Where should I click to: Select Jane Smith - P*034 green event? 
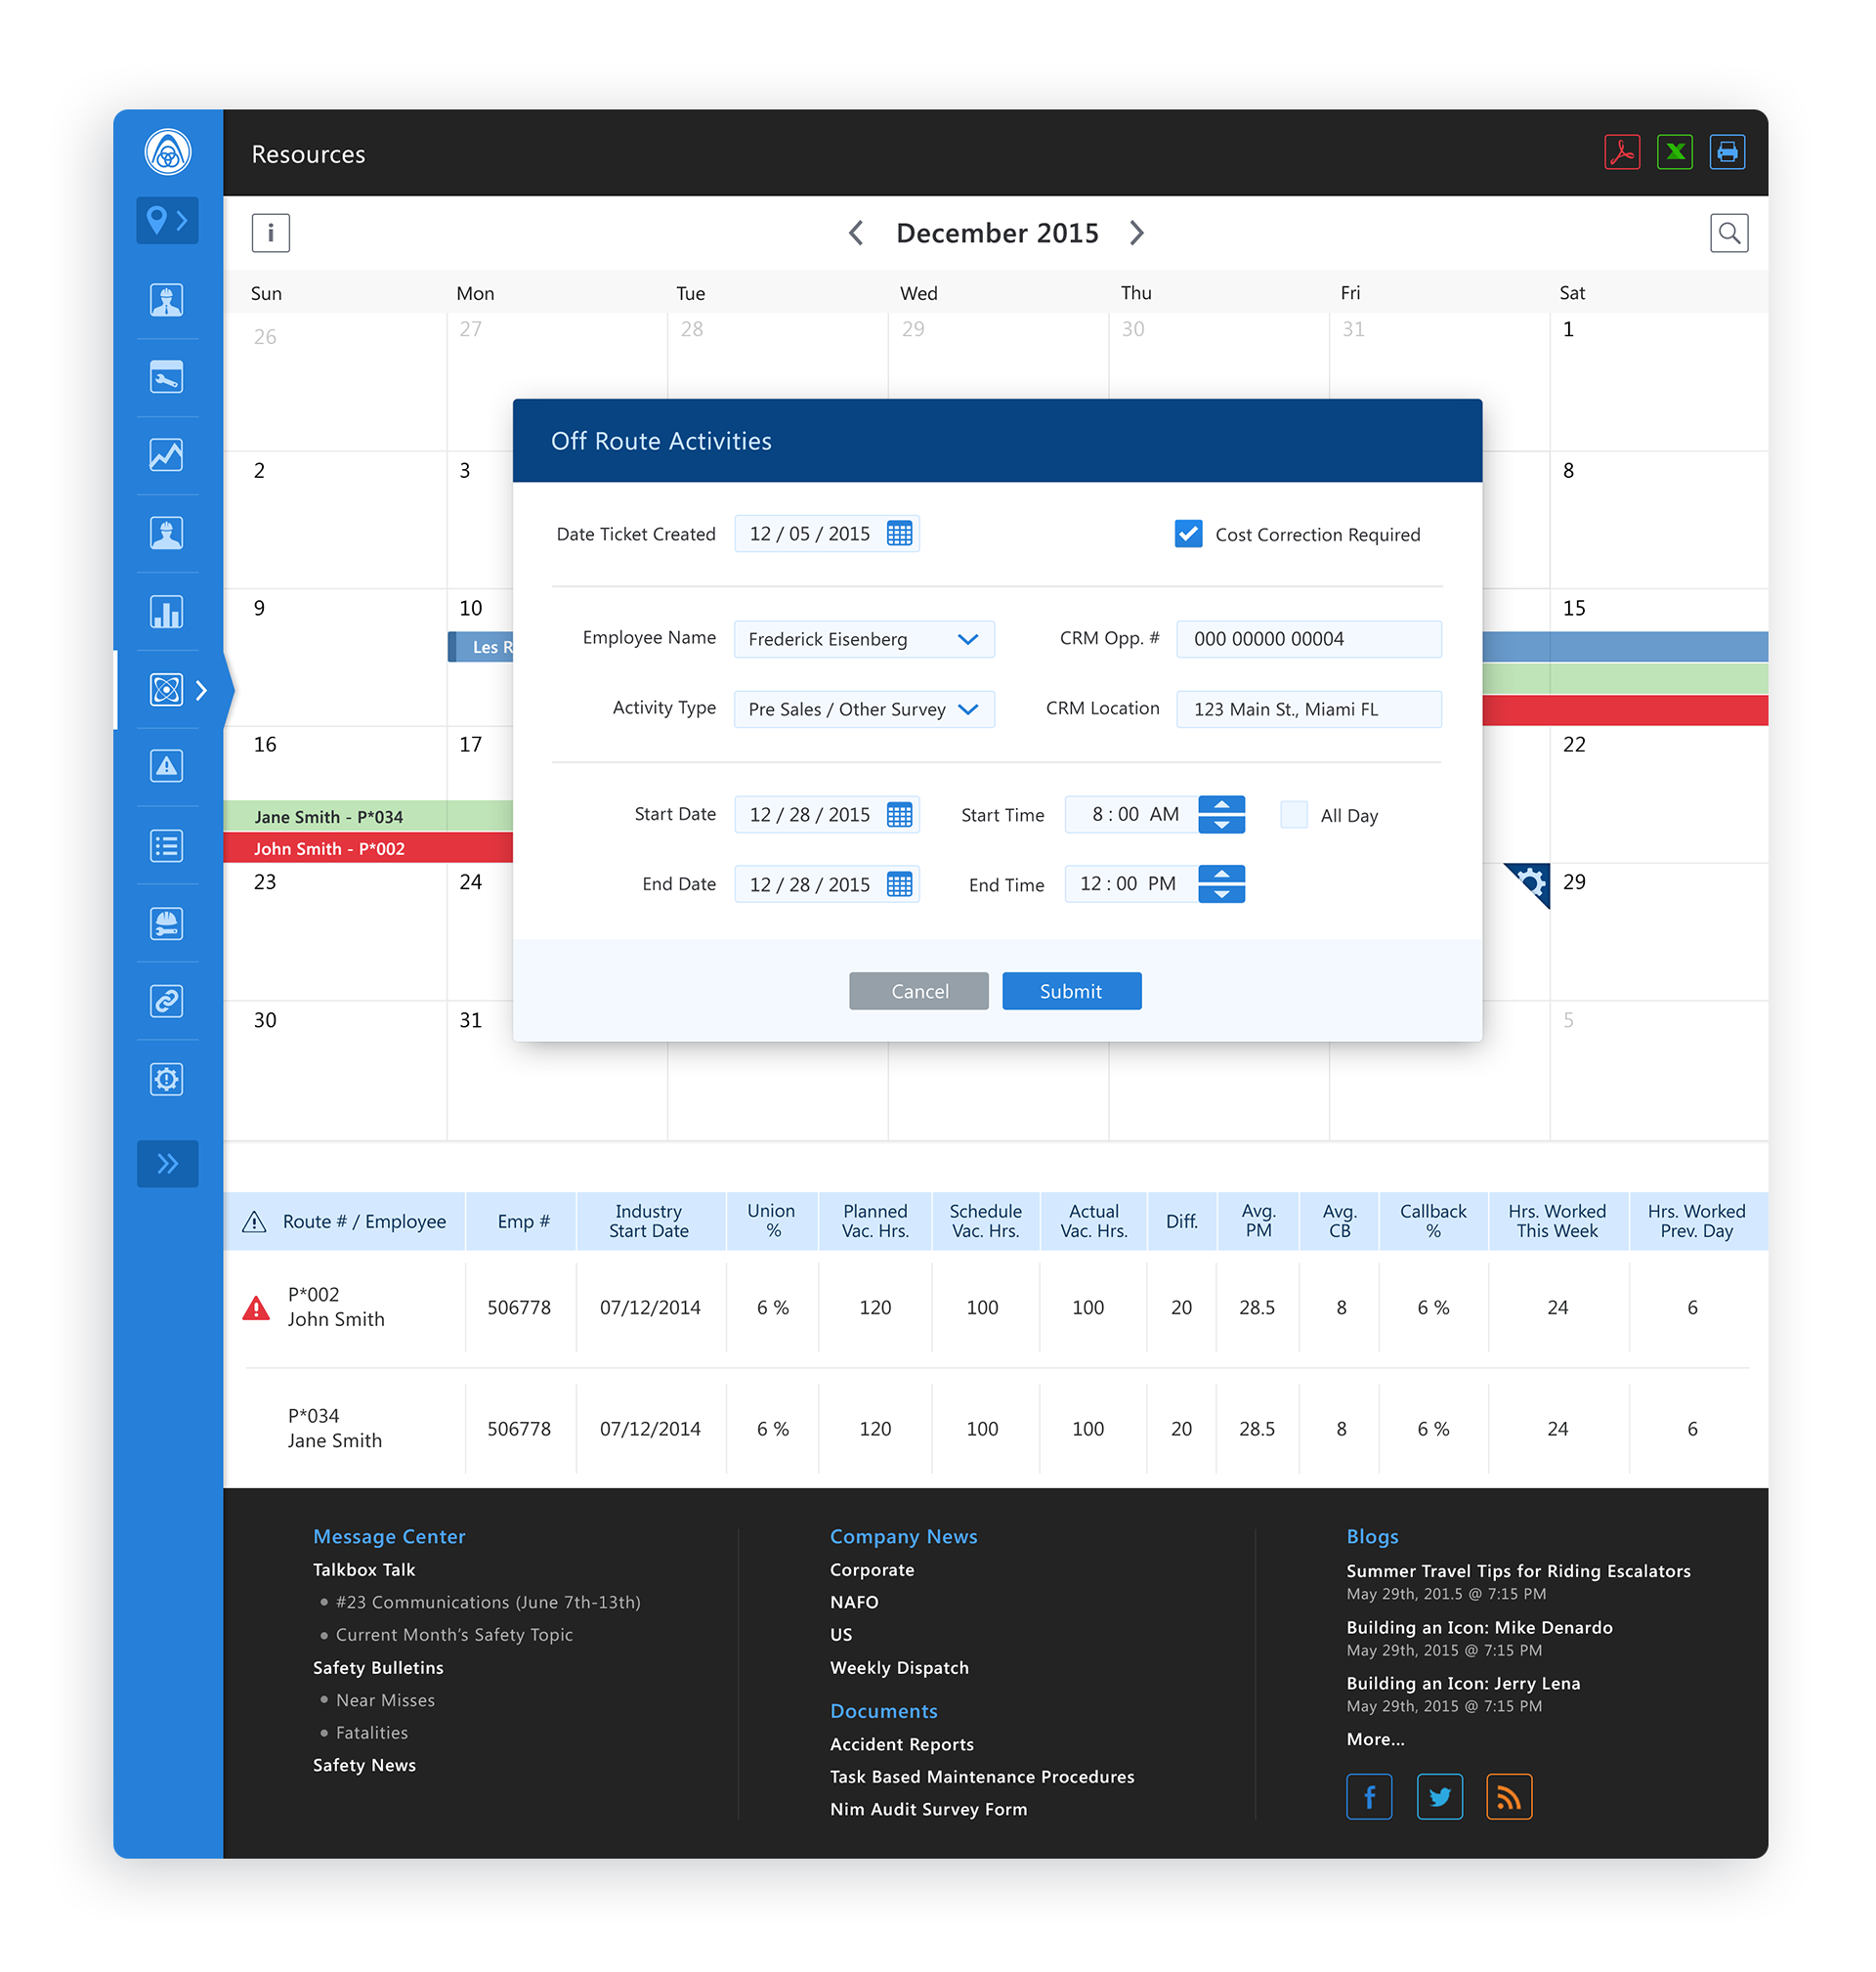pos(368,816)
